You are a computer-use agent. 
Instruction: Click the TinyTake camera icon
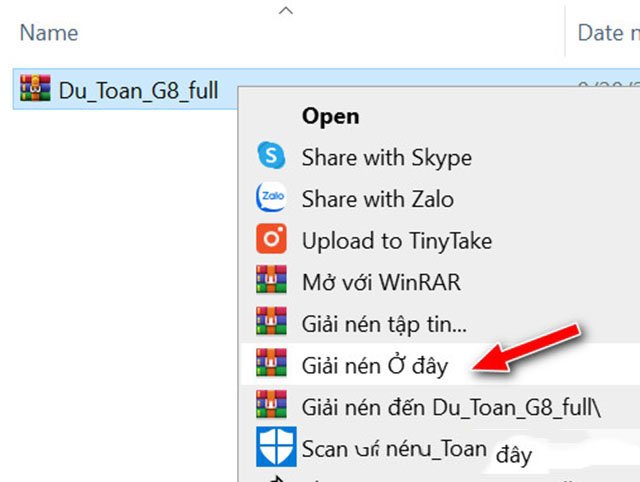pos(271,239)
